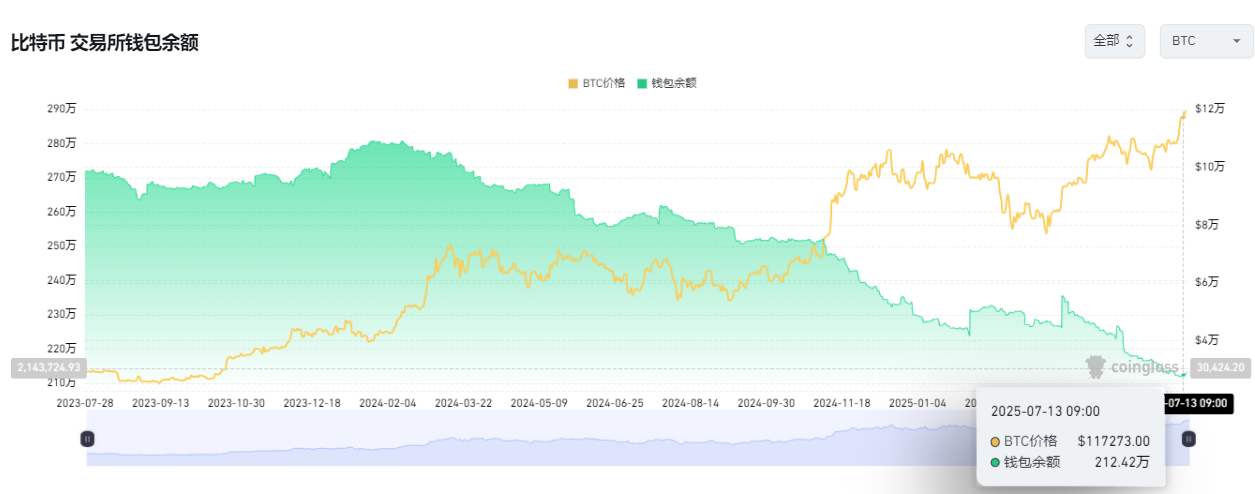Toggle the BTC价格 legend series
This screenshot has width=1255, height=494.
click(603, 83)
